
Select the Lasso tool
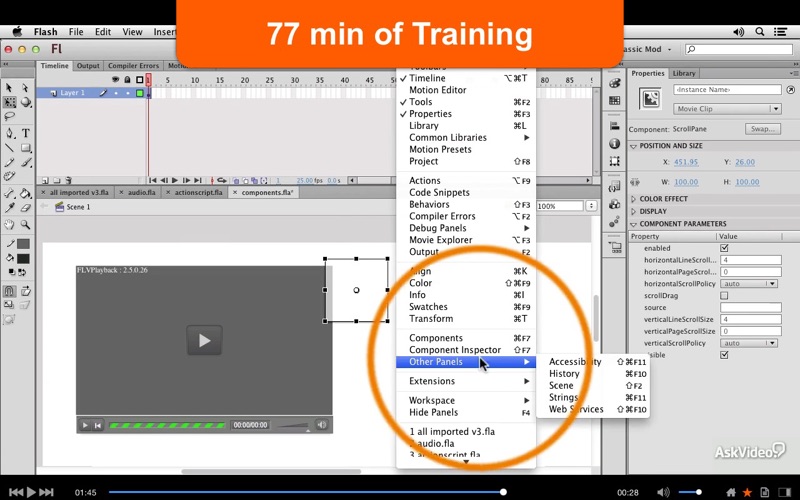tap(9, 117)
